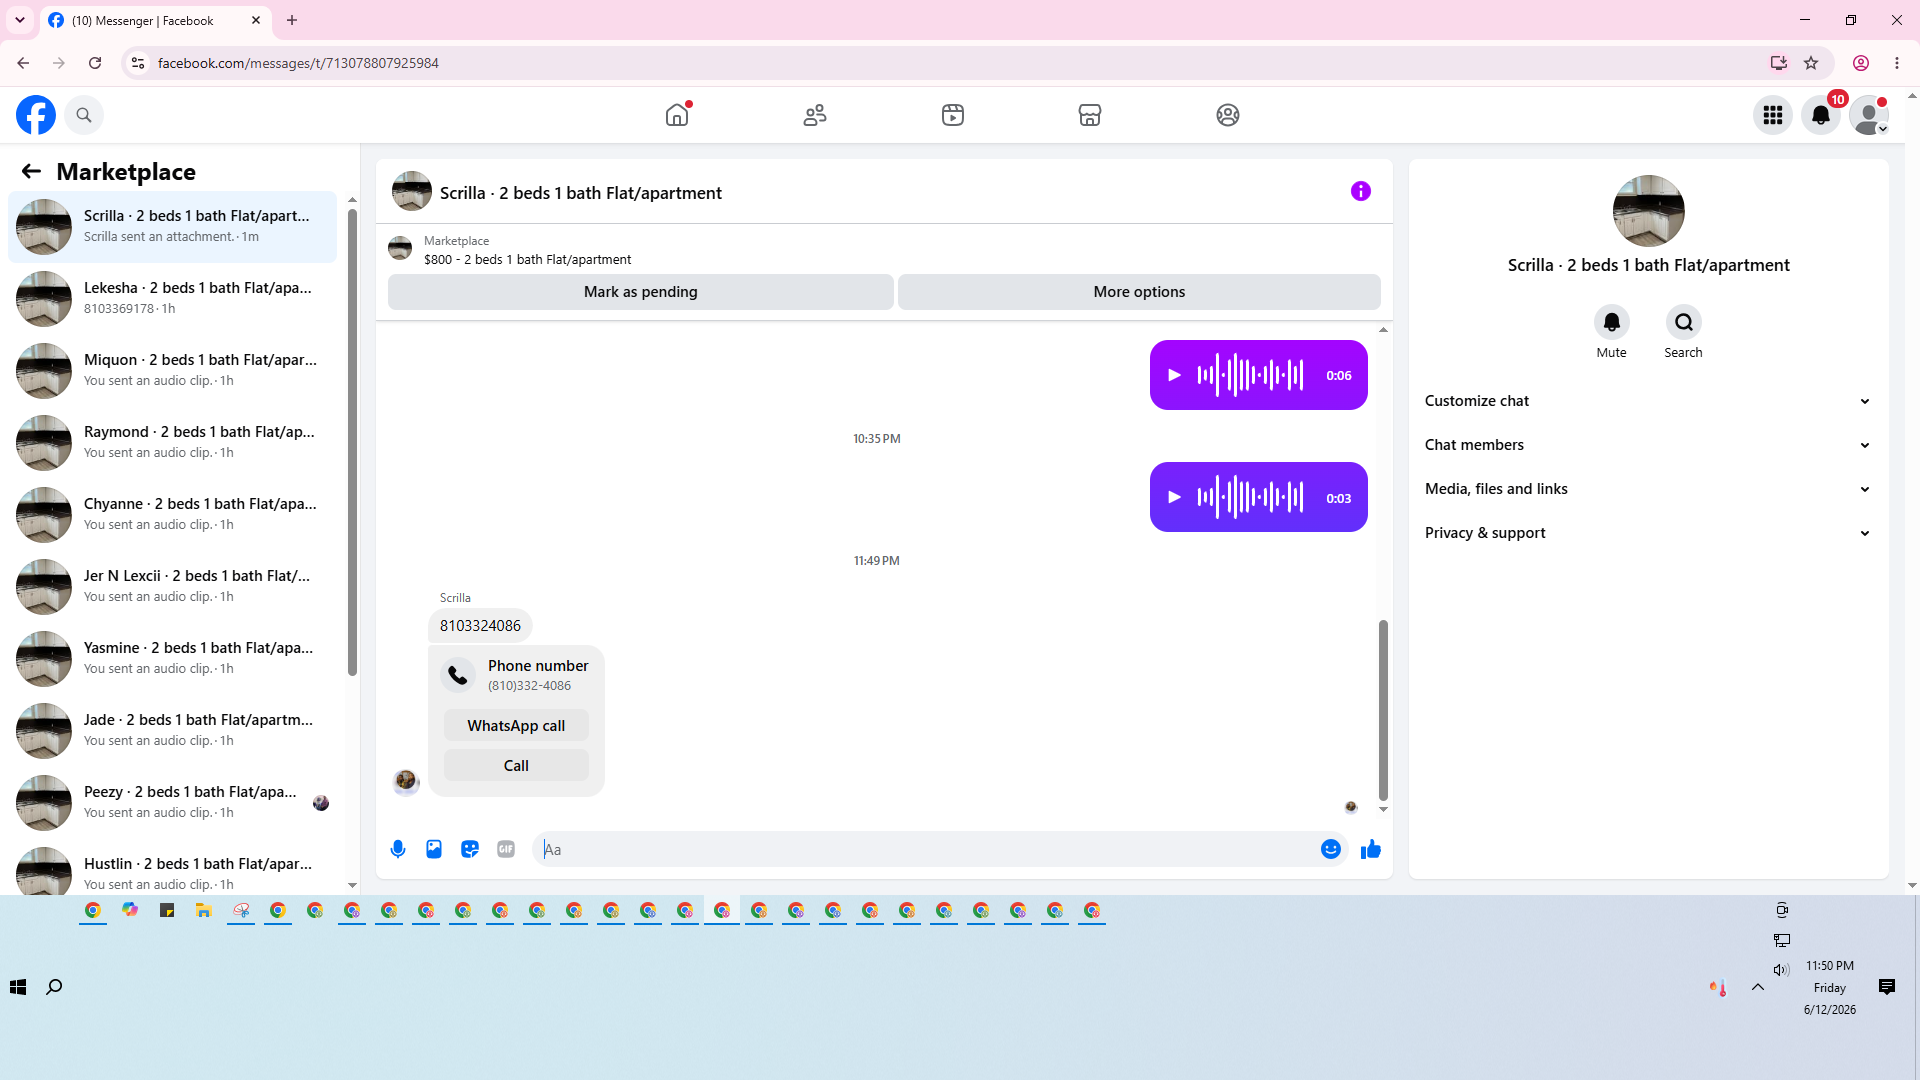The height and width of the screenshot is (1080, 1920).
Task: Click the large listing photo in right panel
Action: click(1648, 211)
